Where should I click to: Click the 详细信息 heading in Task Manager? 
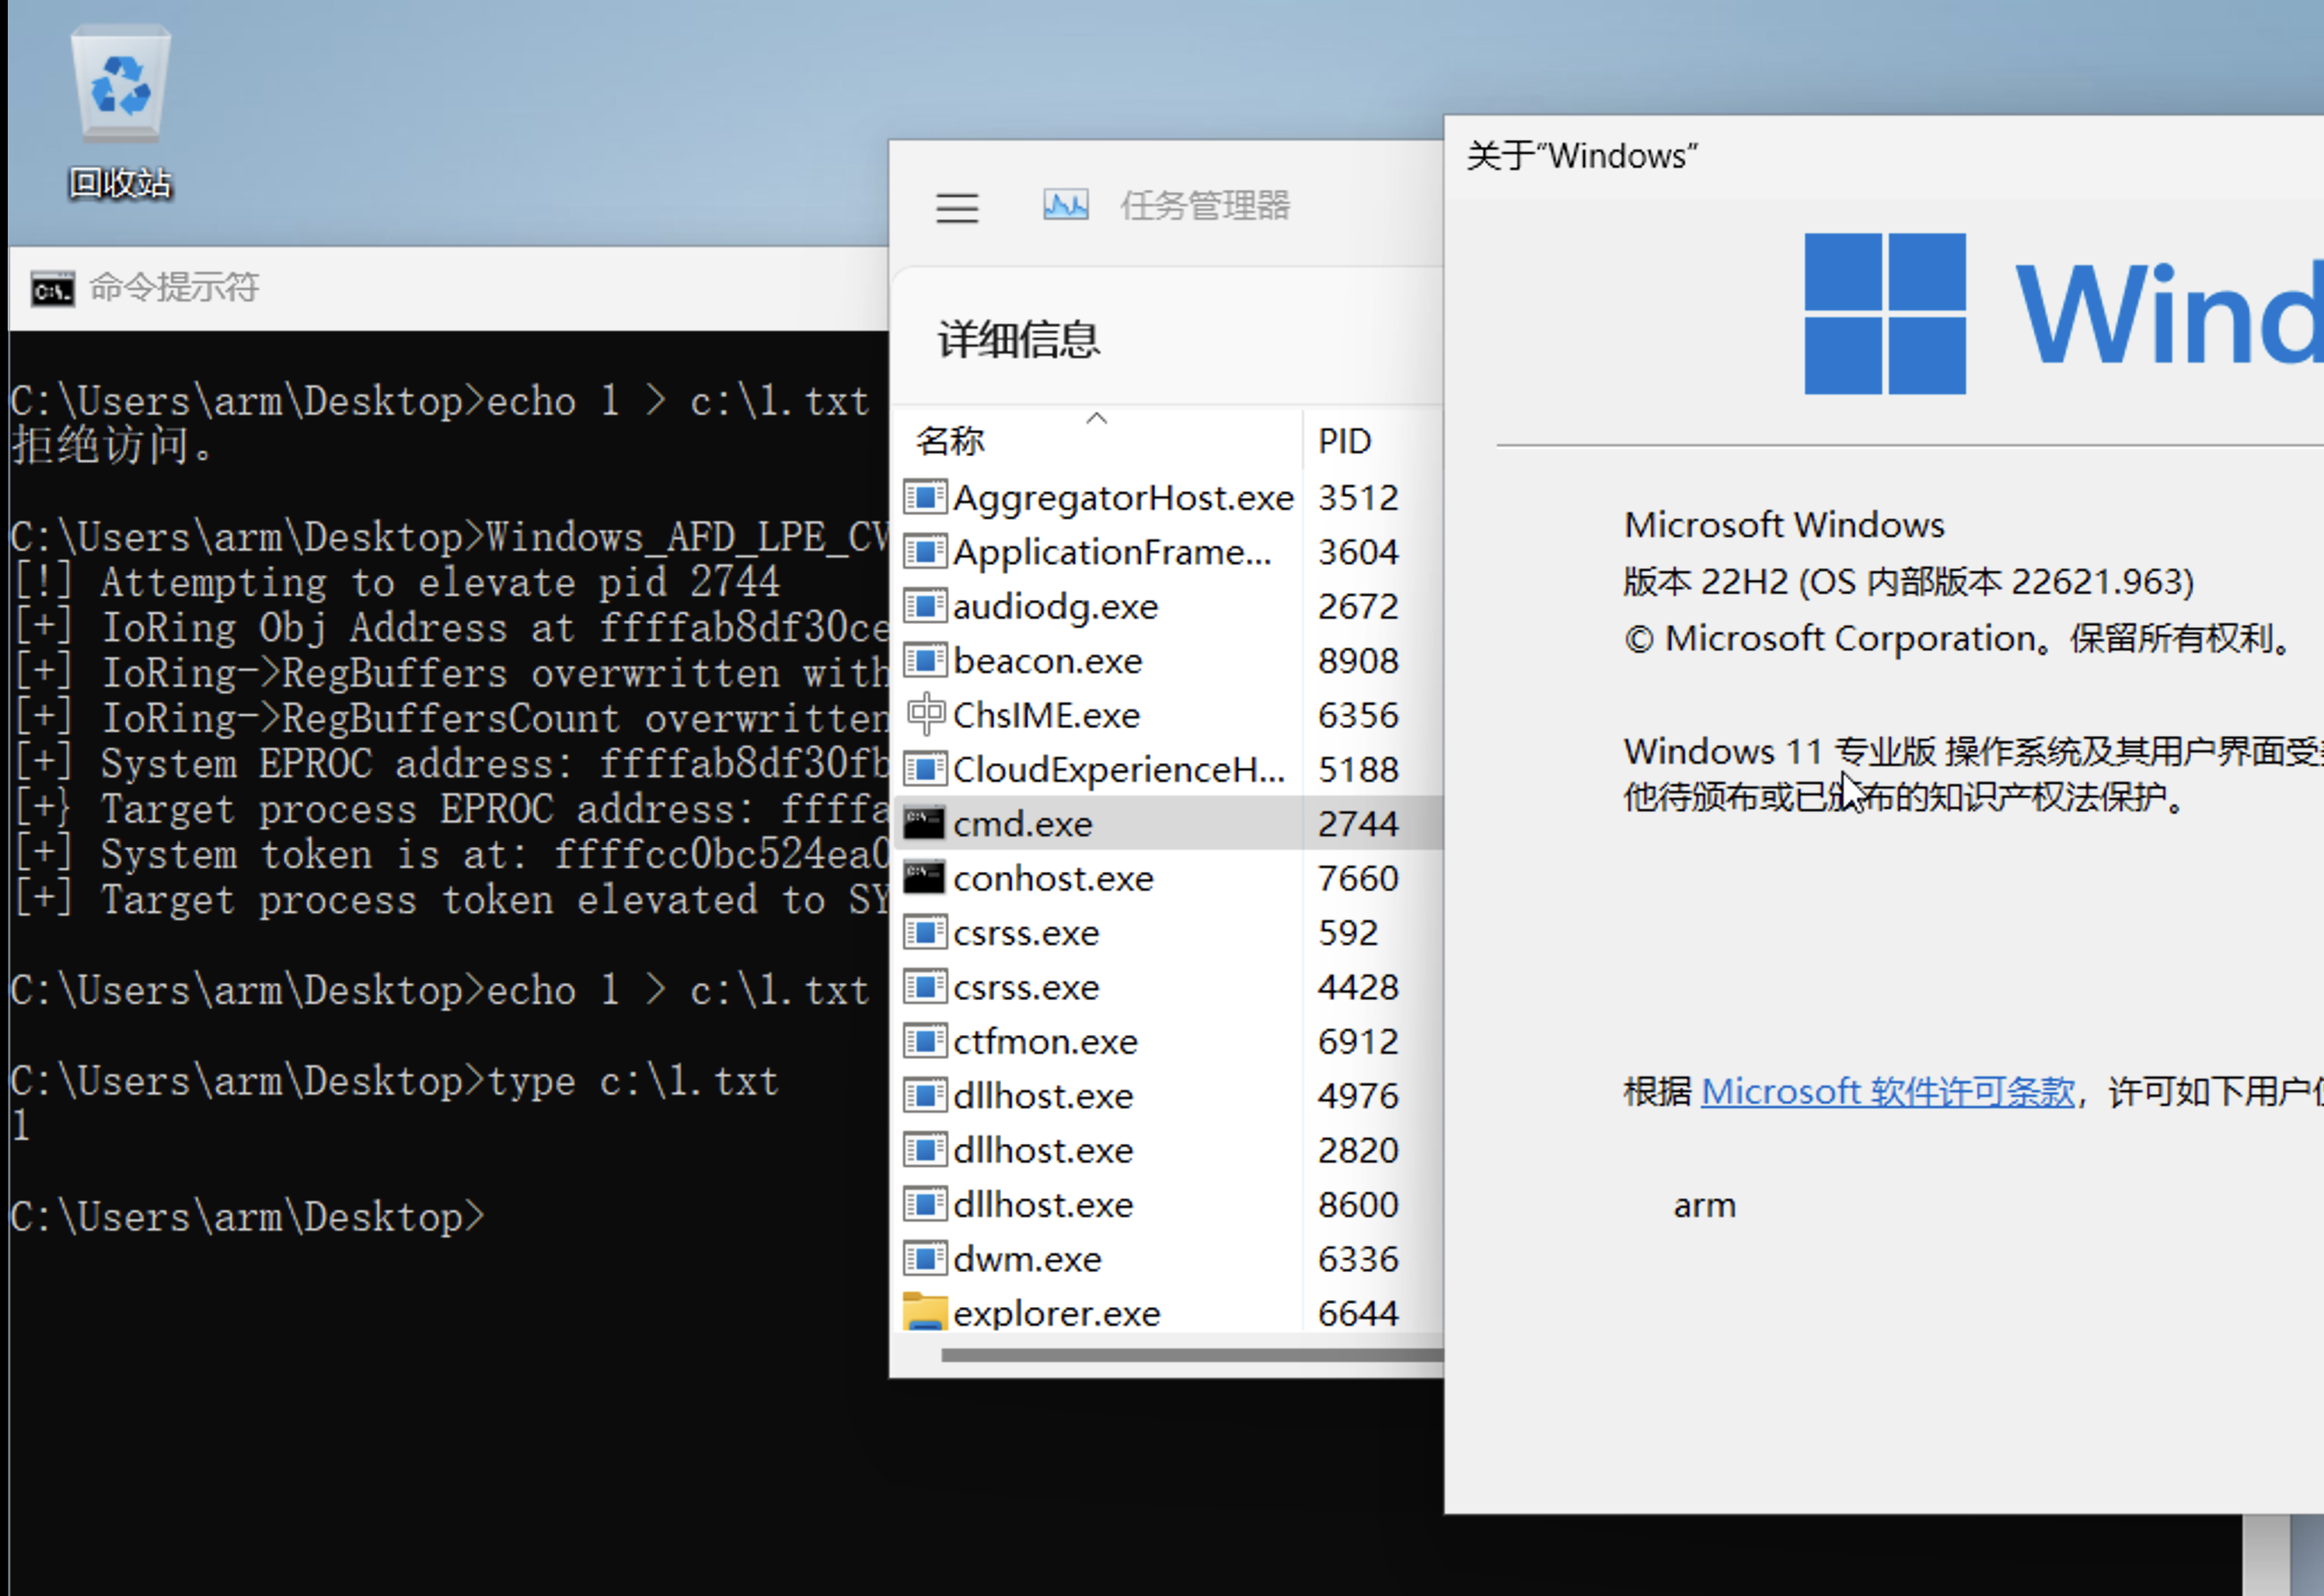[x=1018, y=340]
